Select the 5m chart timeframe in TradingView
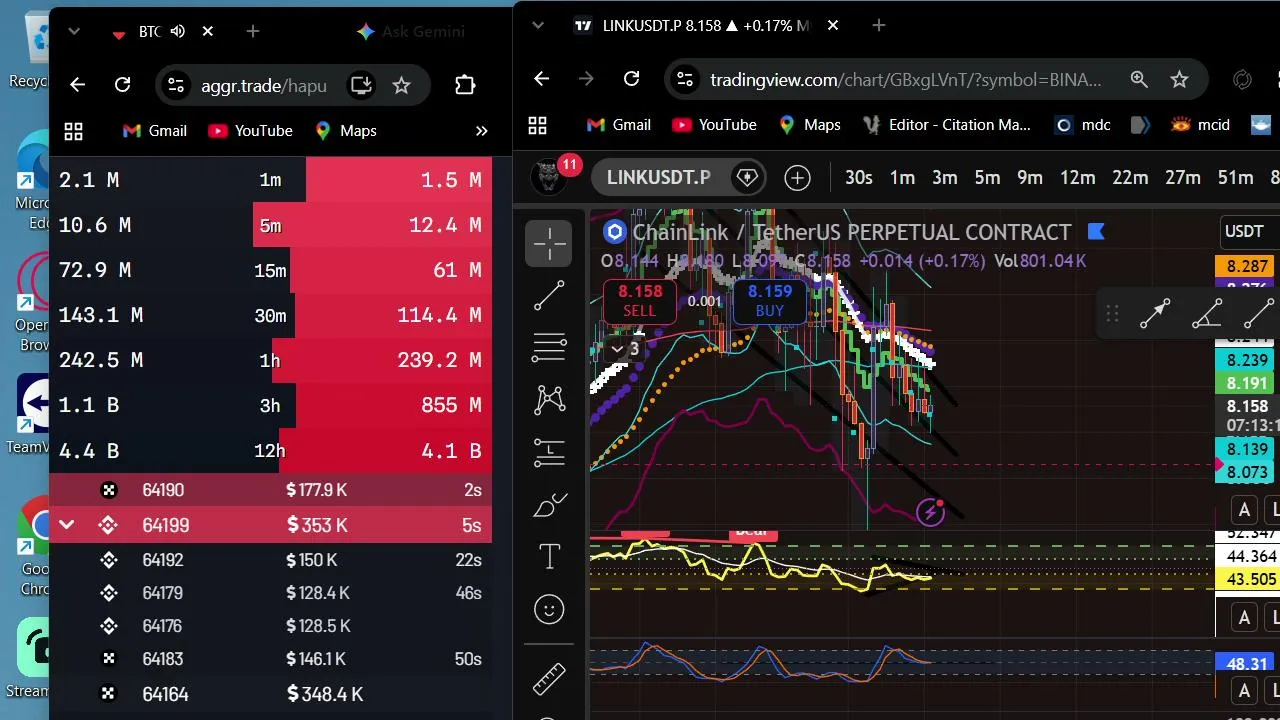This screenshot has height=720, width=1280. pyautogui.click(x=987, y=178)
